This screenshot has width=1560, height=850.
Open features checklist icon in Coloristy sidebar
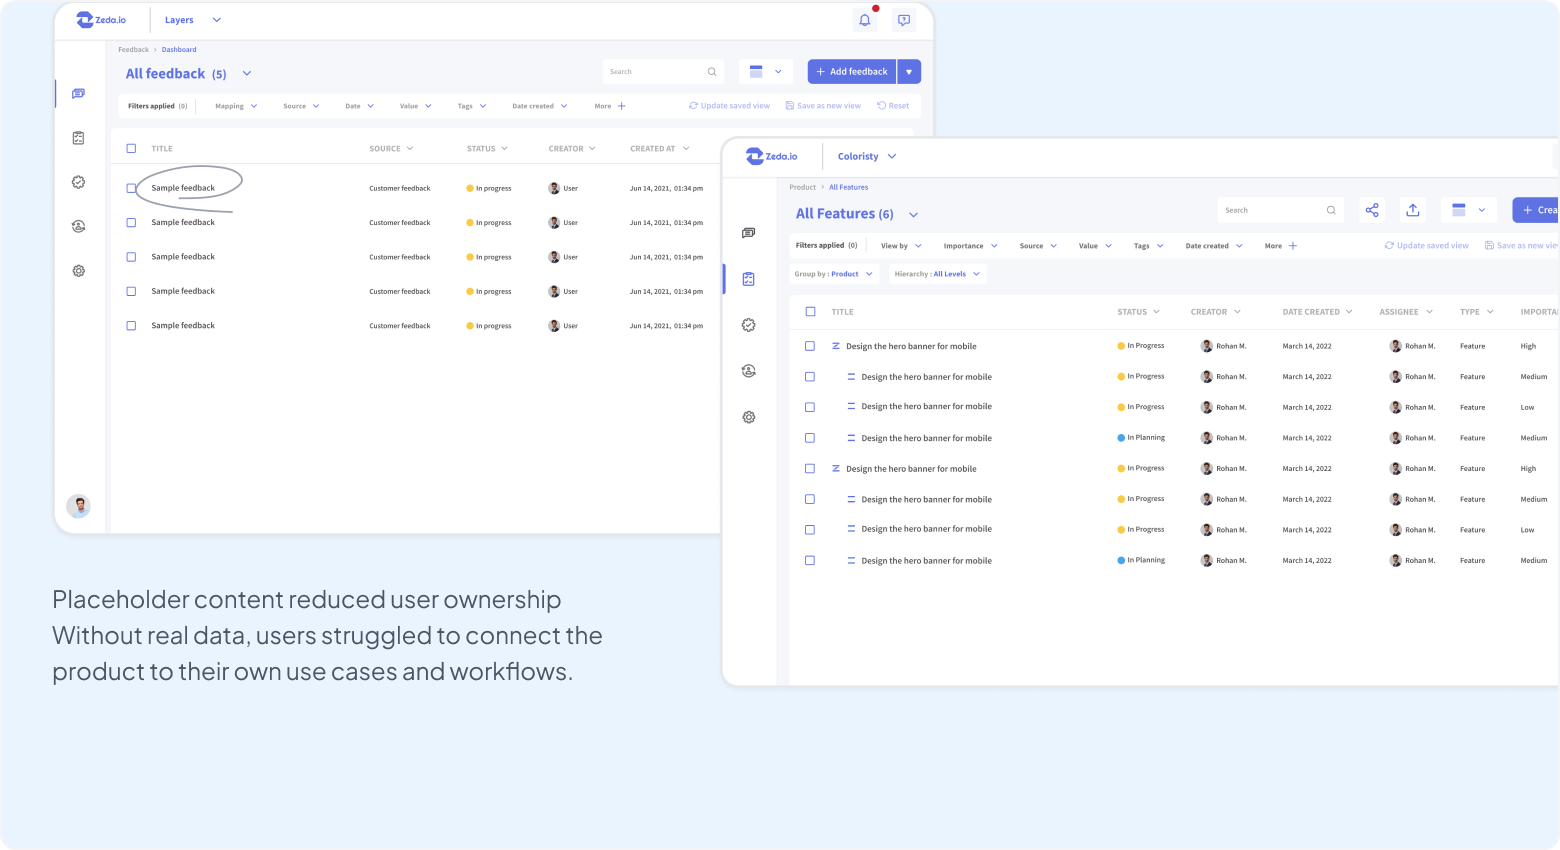[748, 279]
